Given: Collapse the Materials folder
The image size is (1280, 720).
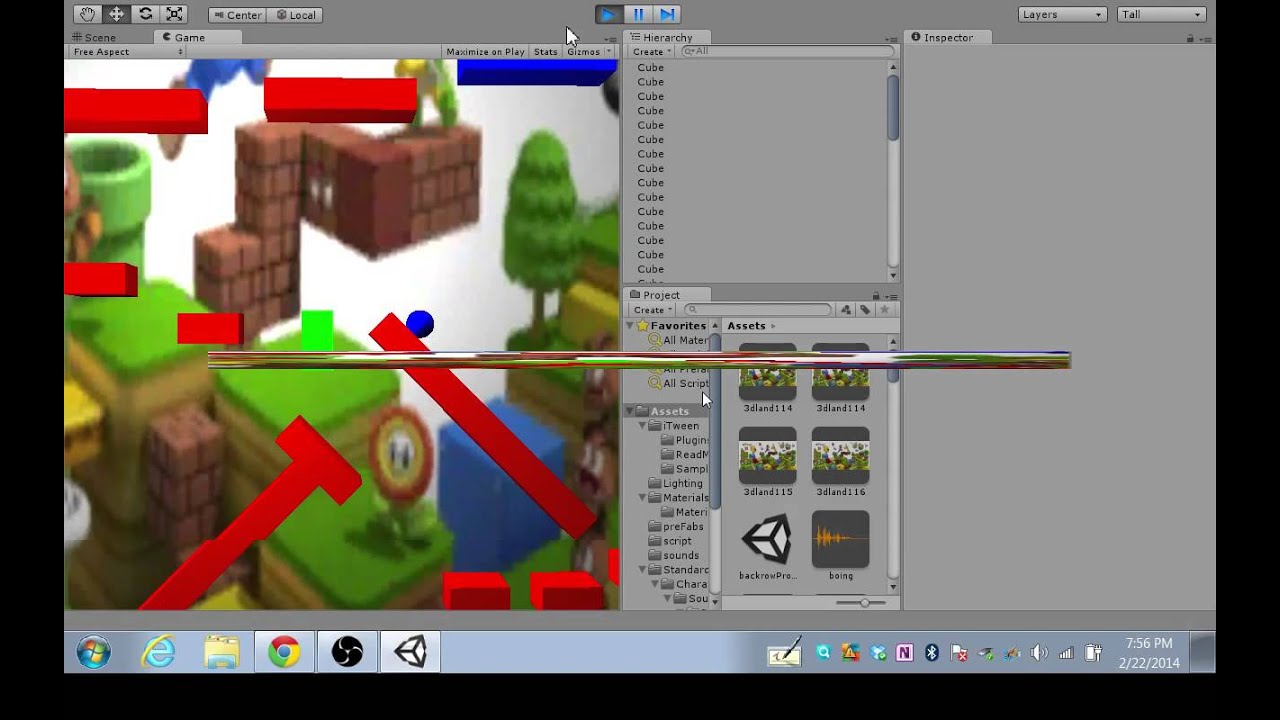Looking at the screenshot, I should (643, 498).
